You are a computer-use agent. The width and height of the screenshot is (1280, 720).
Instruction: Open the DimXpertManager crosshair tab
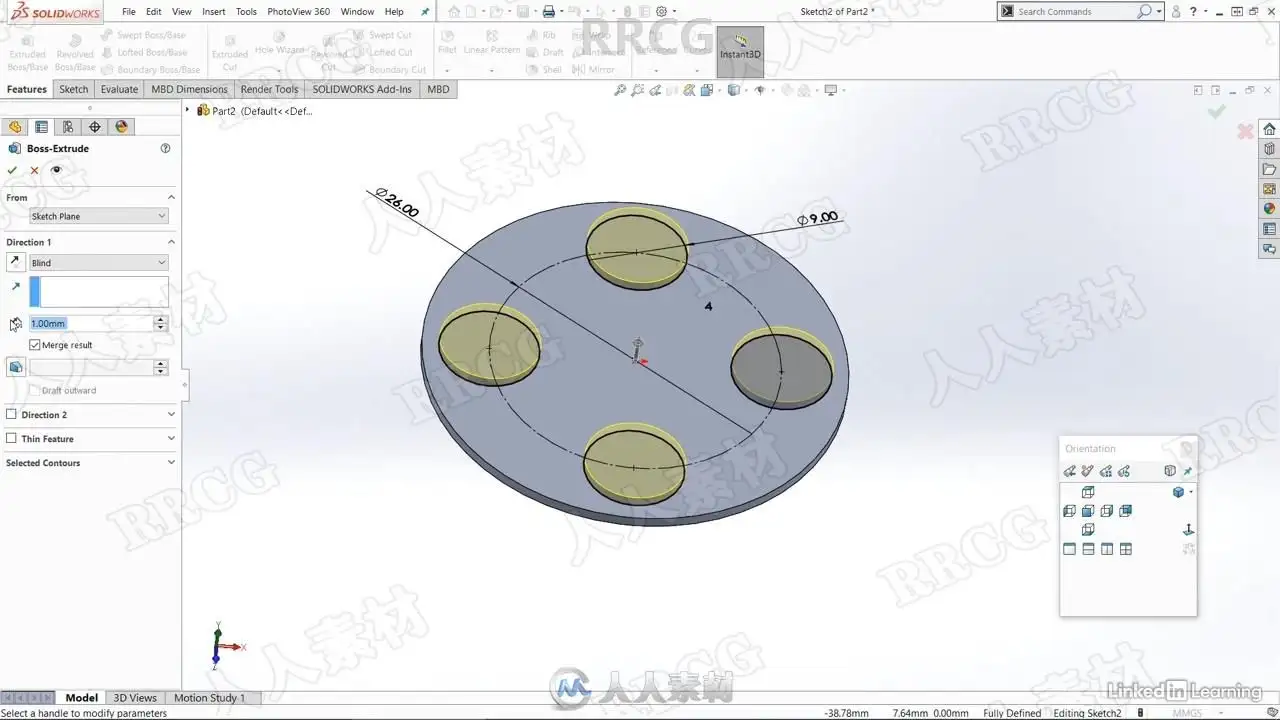(x=95, y=127)
